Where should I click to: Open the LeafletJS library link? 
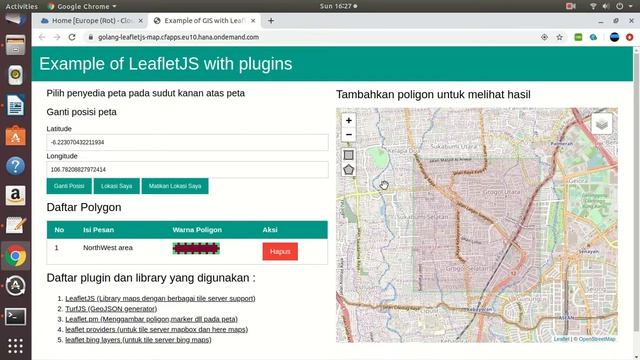click(160, 298)
